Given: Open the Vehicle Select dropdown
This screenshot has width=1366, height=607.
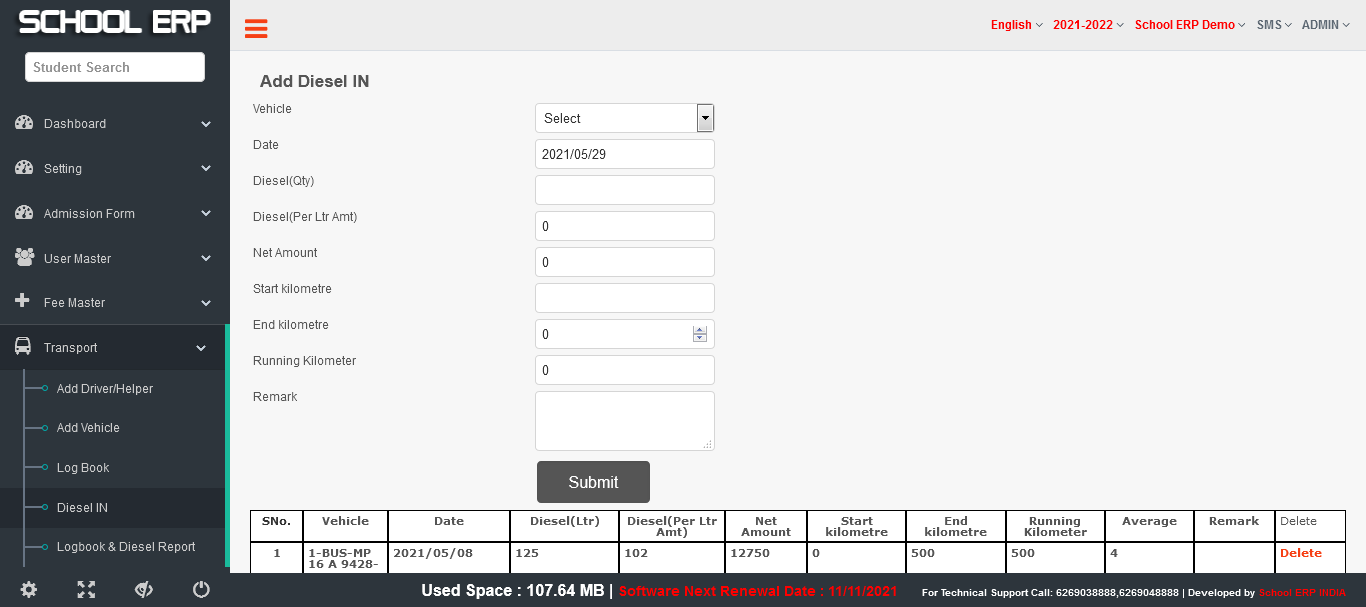Looking at the screenshot, I should click(x=624, y=118).
